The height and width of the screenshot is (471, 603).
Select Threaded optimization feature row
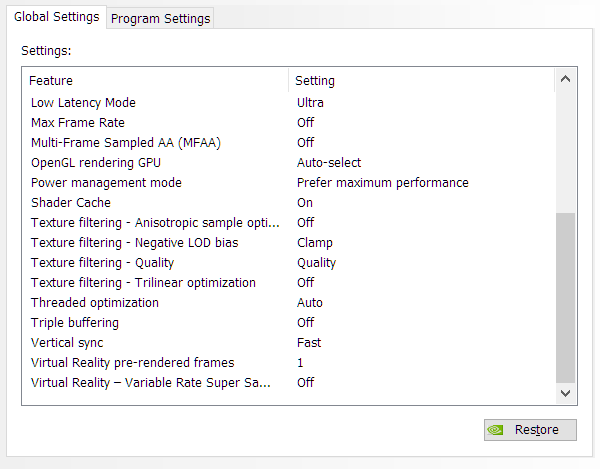point(94,302)
